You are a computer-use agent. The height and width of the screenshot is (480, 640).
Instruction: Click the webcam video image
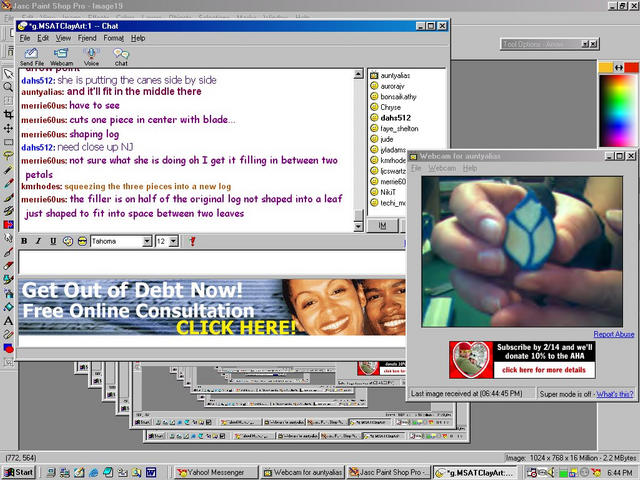522,251
